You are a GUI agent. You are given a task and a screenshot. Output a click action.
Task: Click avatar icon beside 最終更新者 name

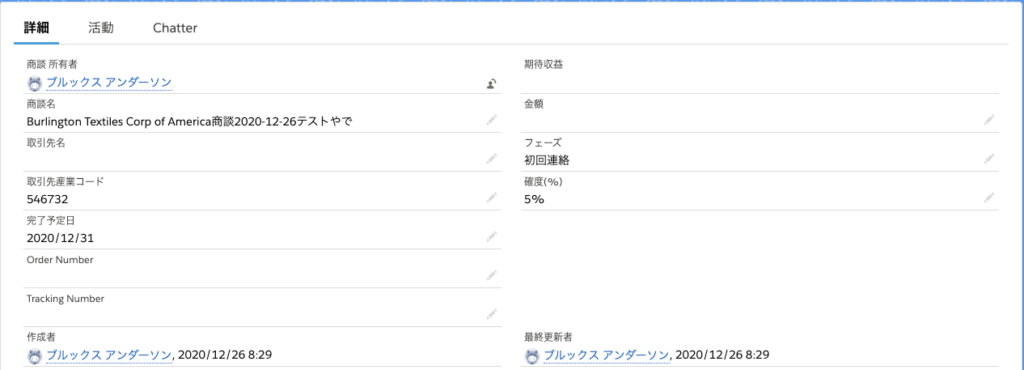(x=532, y=356)
